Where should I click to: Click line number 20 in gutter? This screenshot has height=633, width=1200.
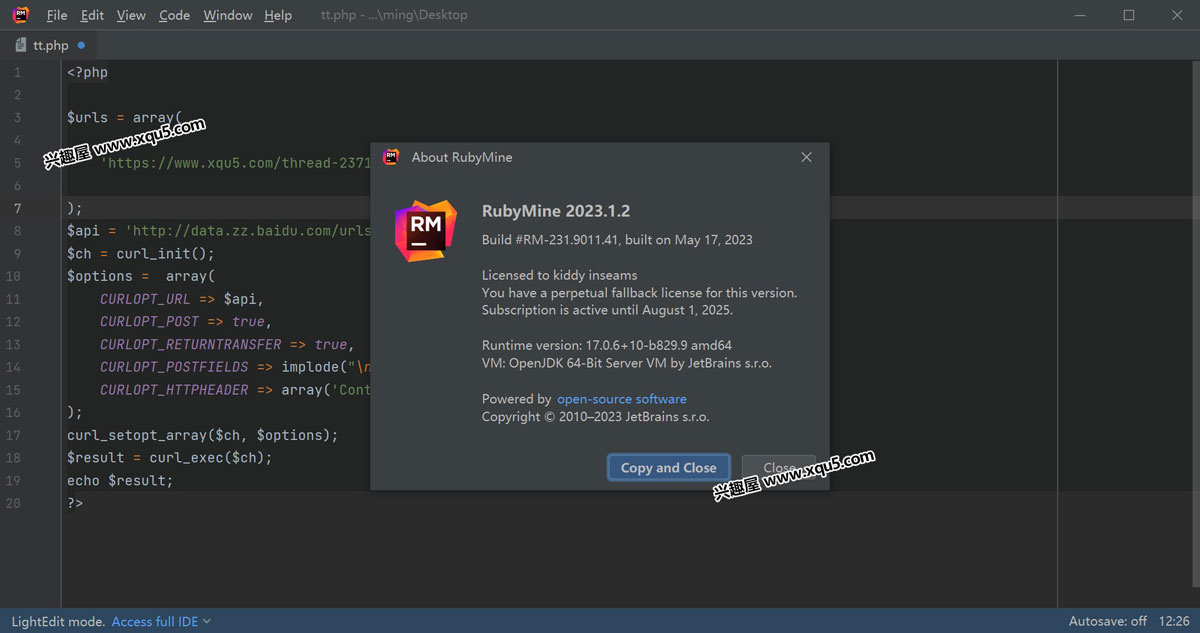(x=13, y=503)
